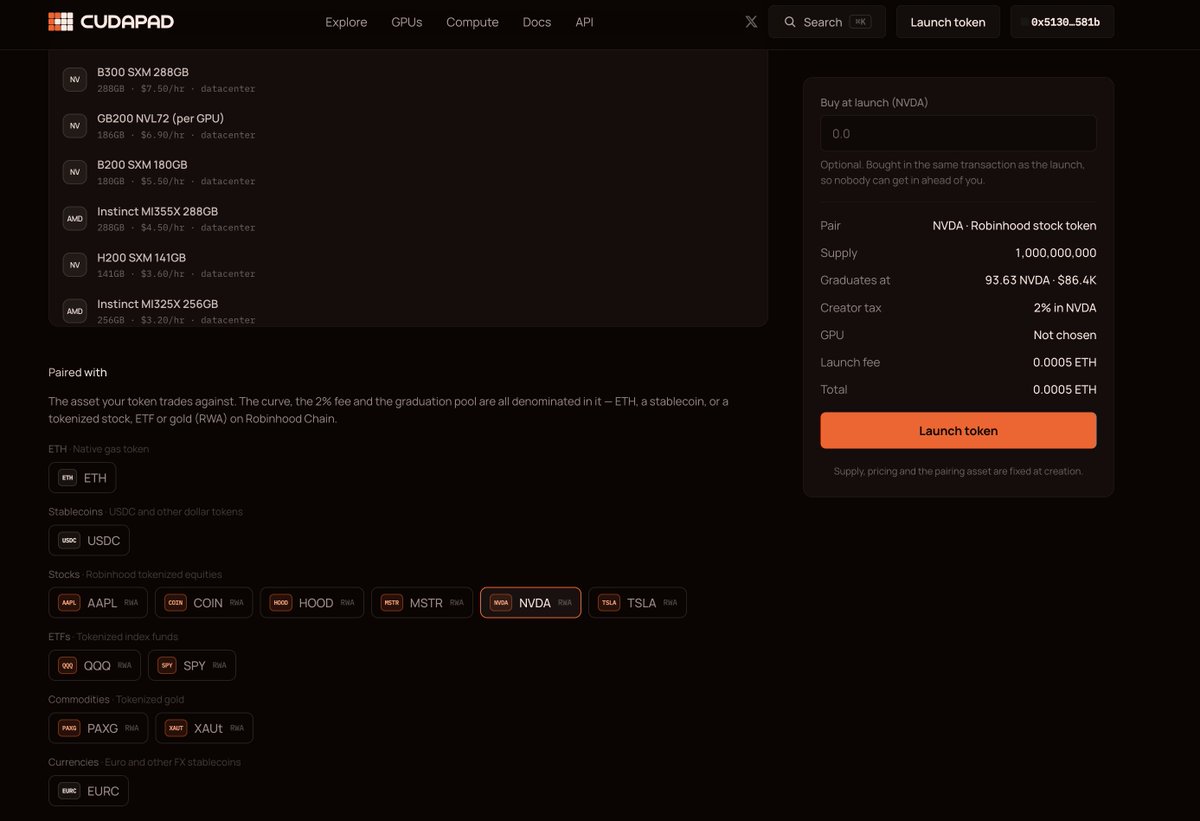Go to the Compute nav item
The width and height of the screenshot is (1200, 821).
(472, 22)
